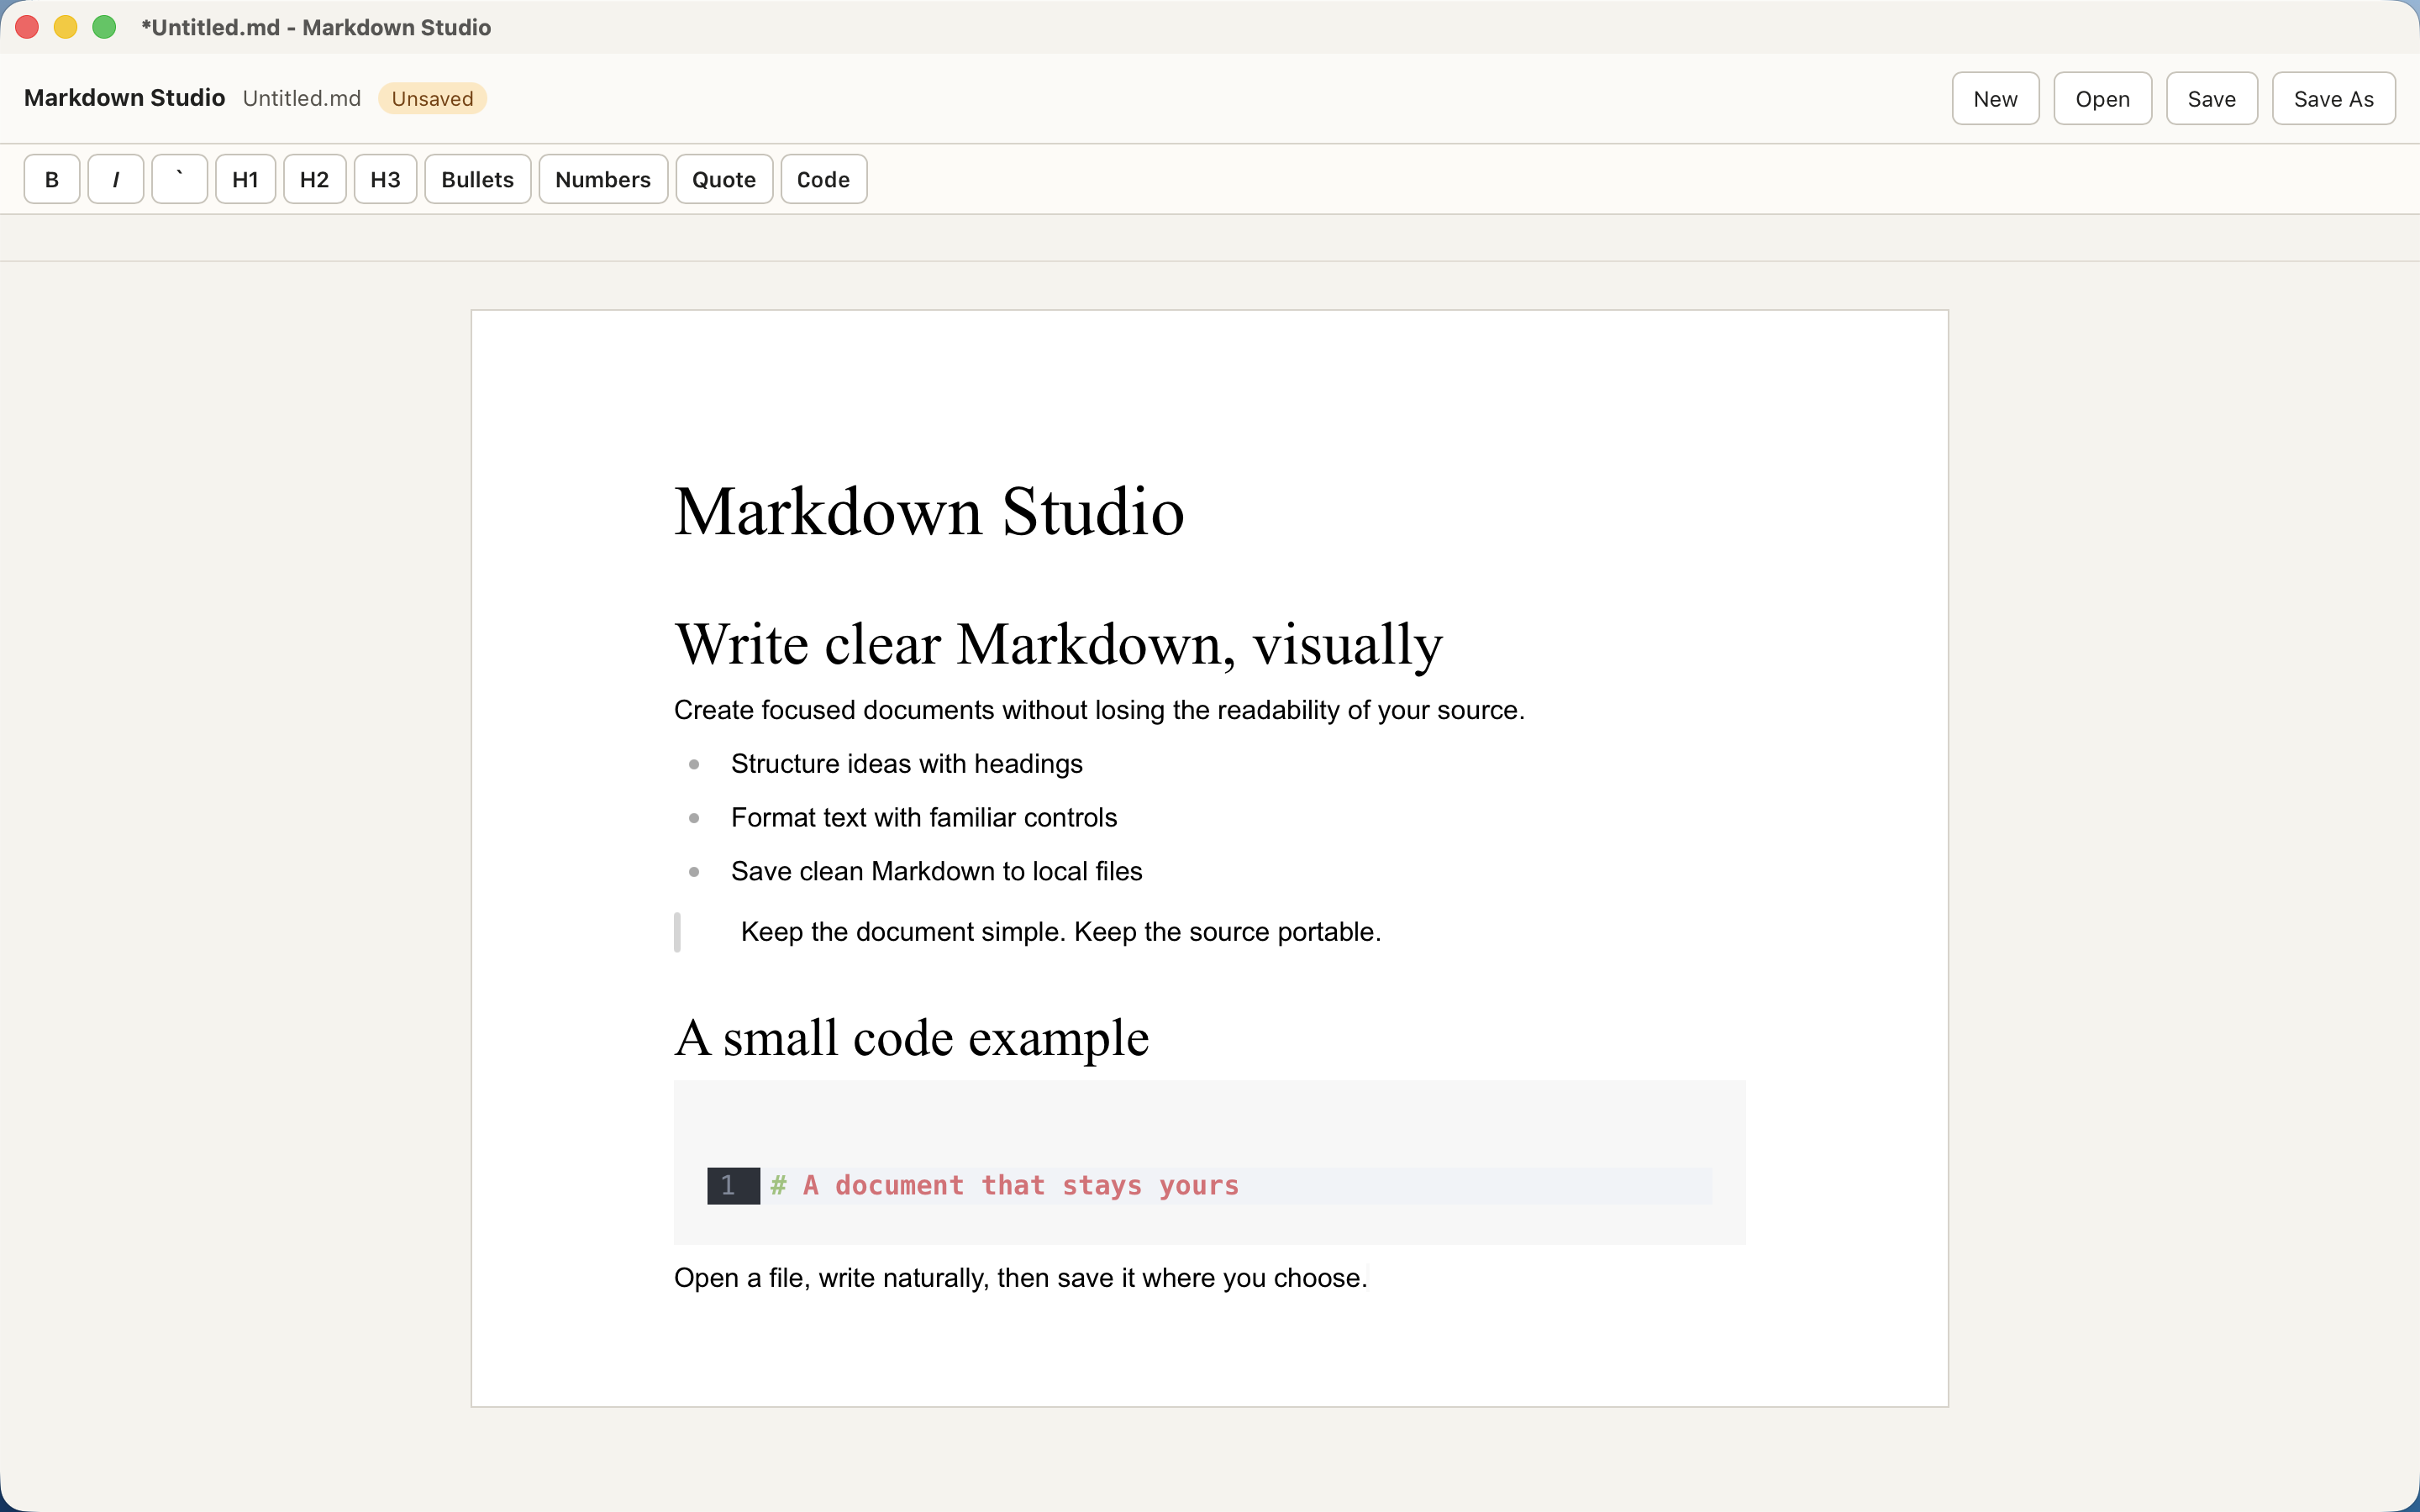The image size is (2420, 1512).
Task: Format selection as Quote
Action: (x=724, y=179)
